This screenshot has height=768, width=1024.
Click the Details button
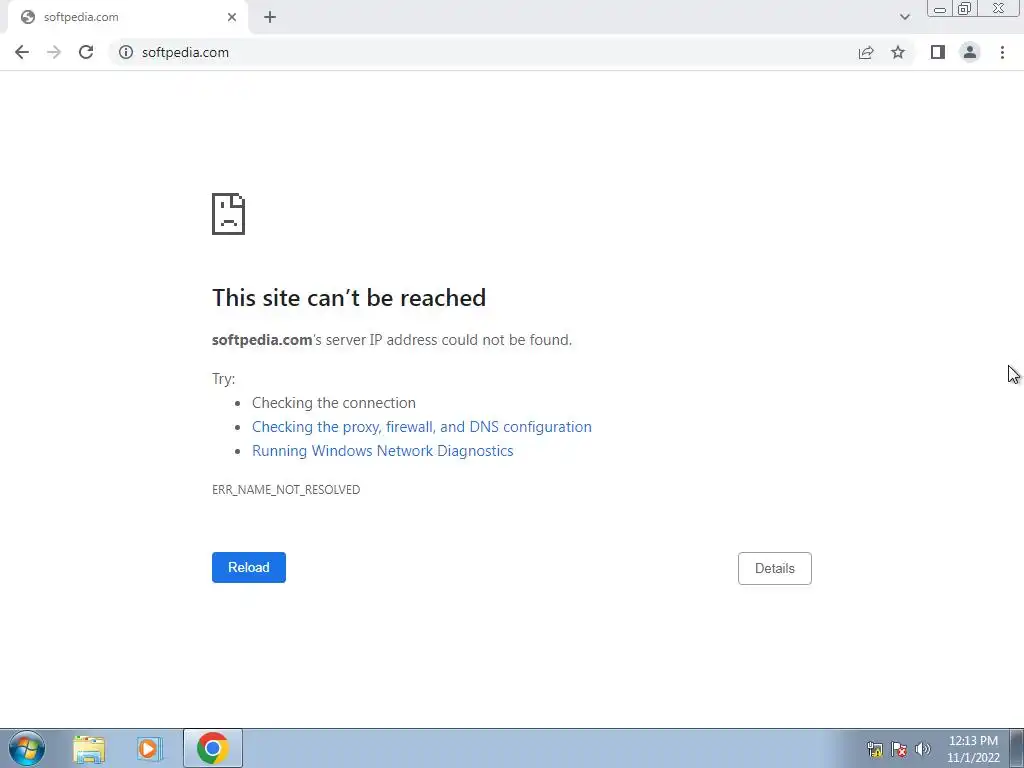point(775,568)
